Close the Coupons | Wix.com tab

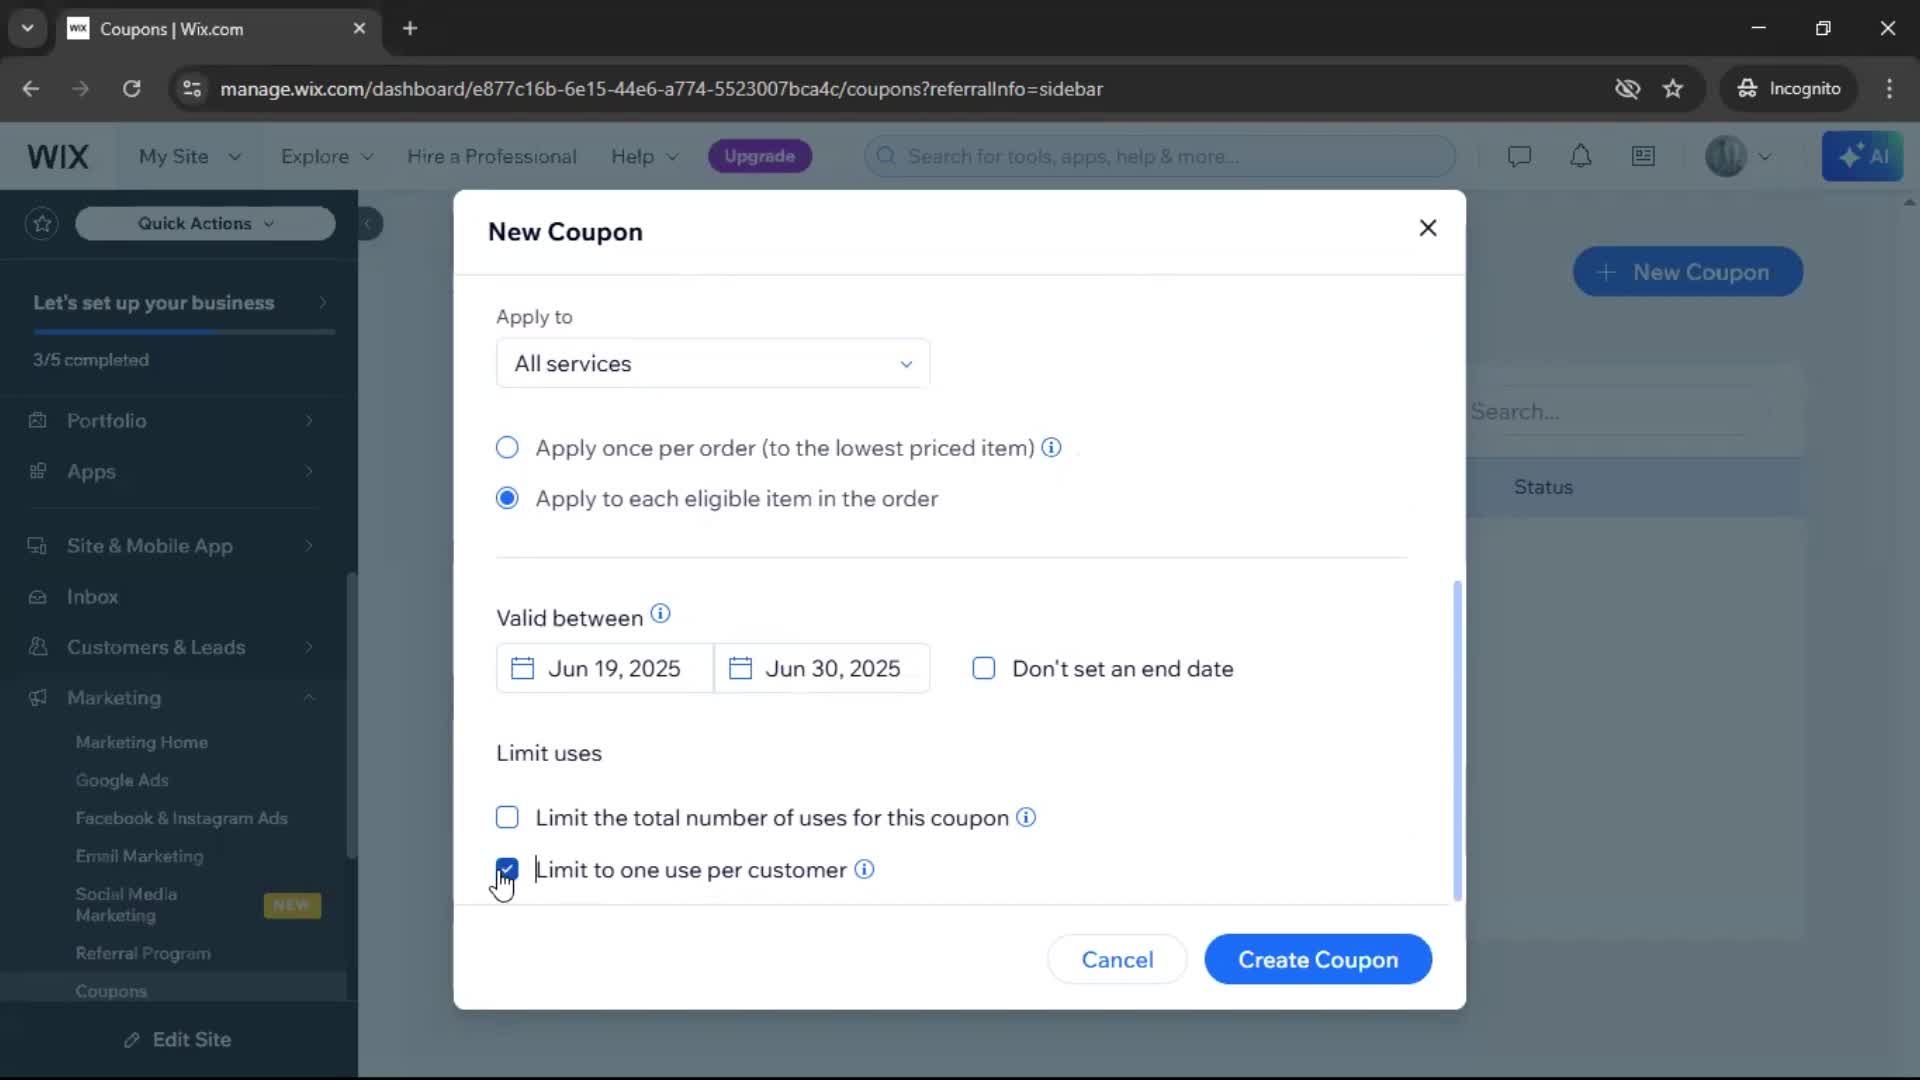(359, 28)
